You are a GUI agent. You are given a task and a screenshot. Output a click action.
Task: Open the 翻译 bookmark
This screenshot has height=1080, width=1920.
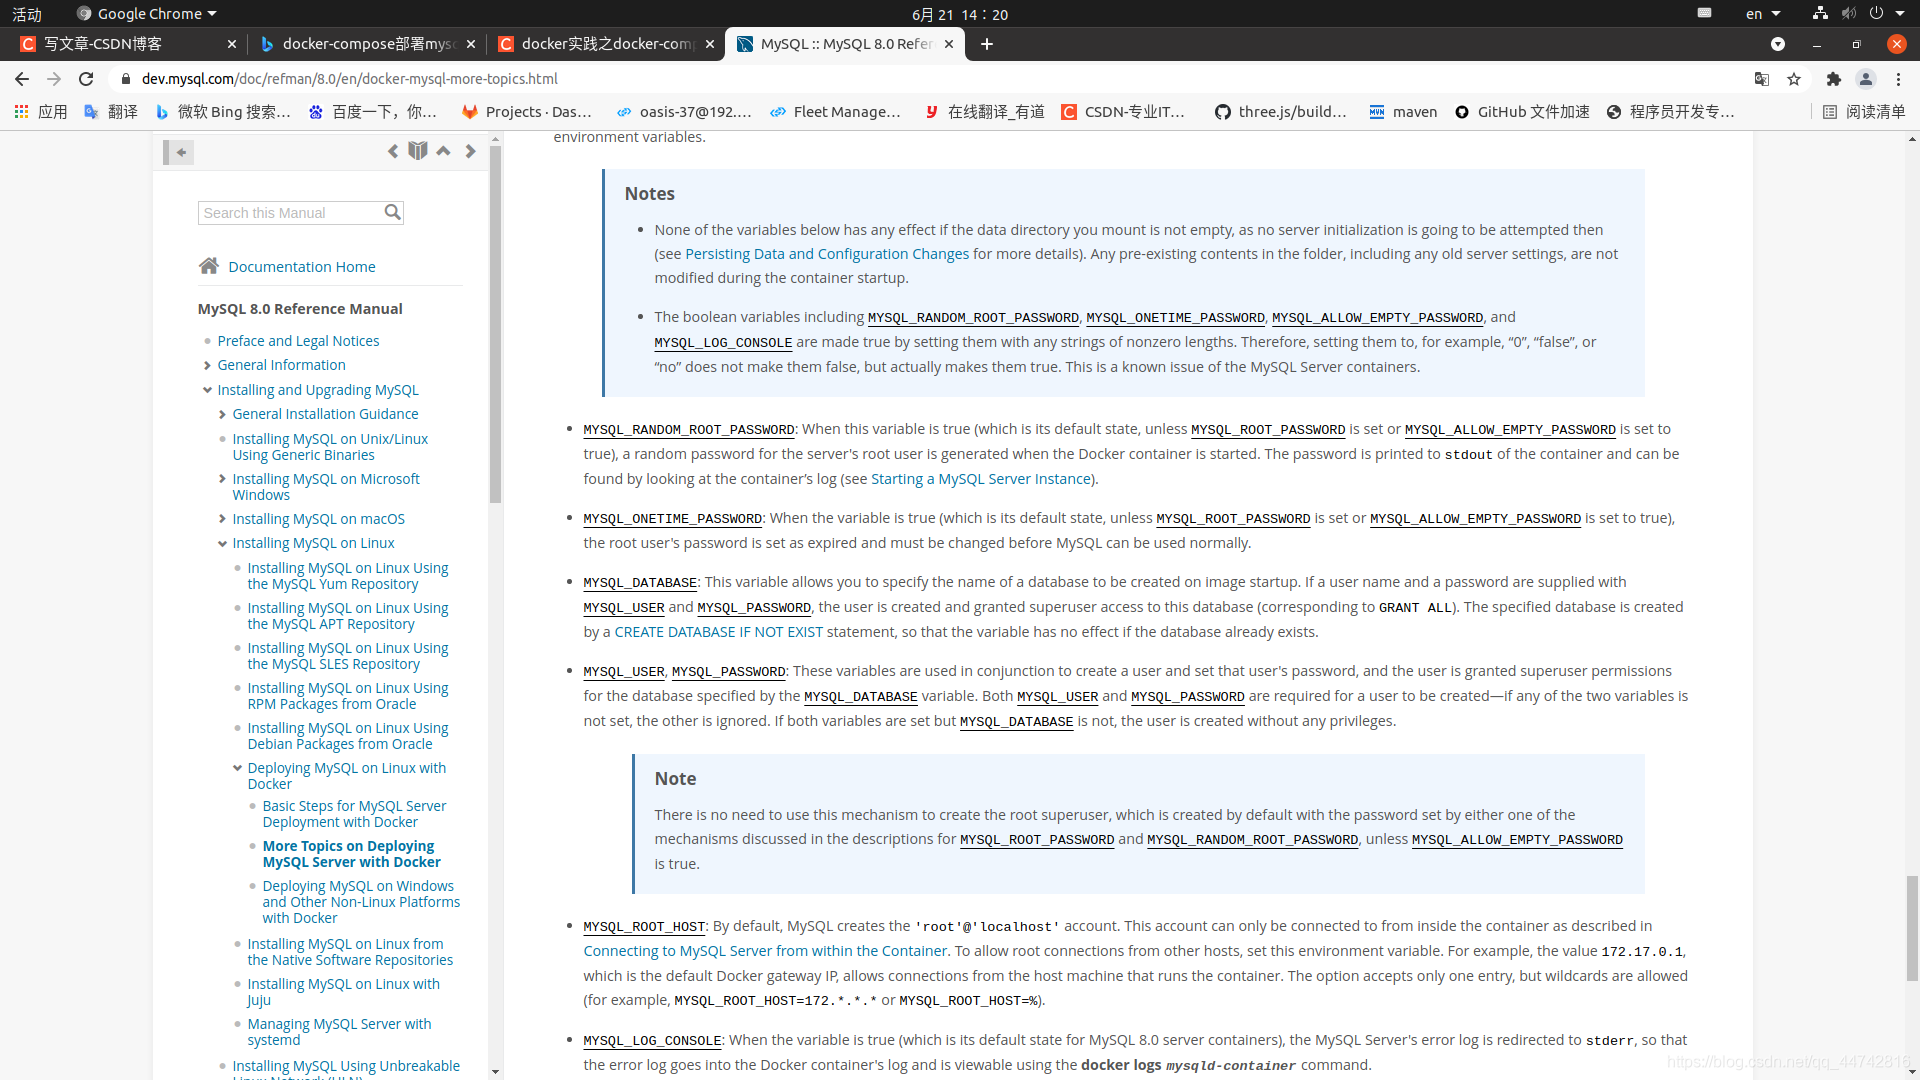[110, 112]
